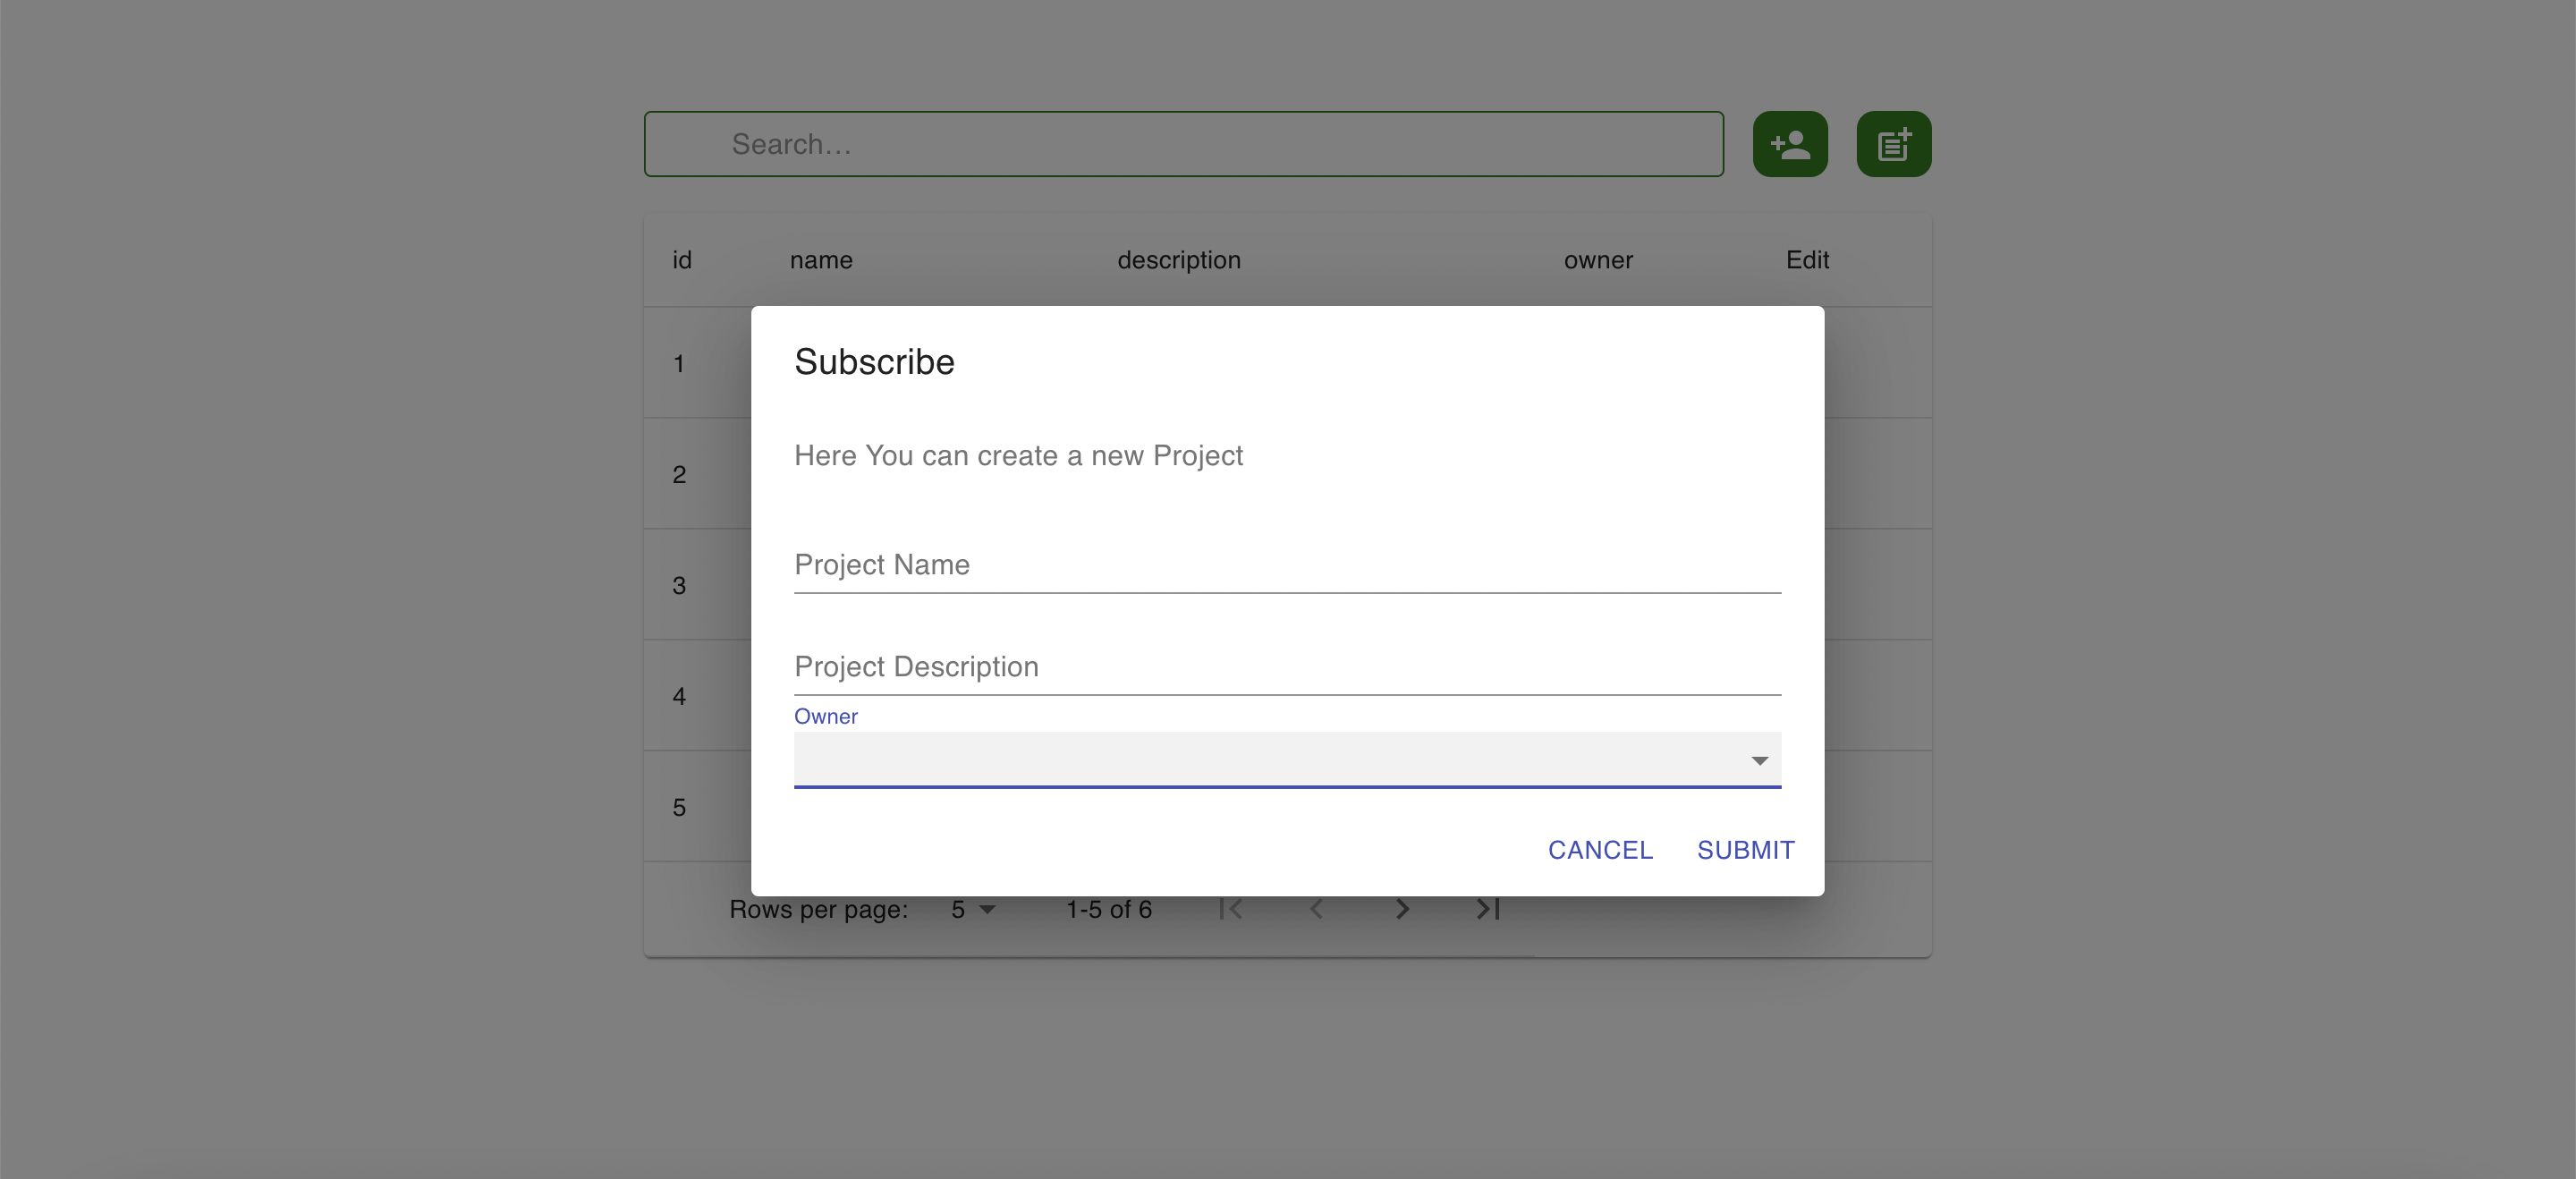2576x1179 pixels.
Task: Focus the Project Name field
Action: pyautogui.click(x=1287, y=565)
